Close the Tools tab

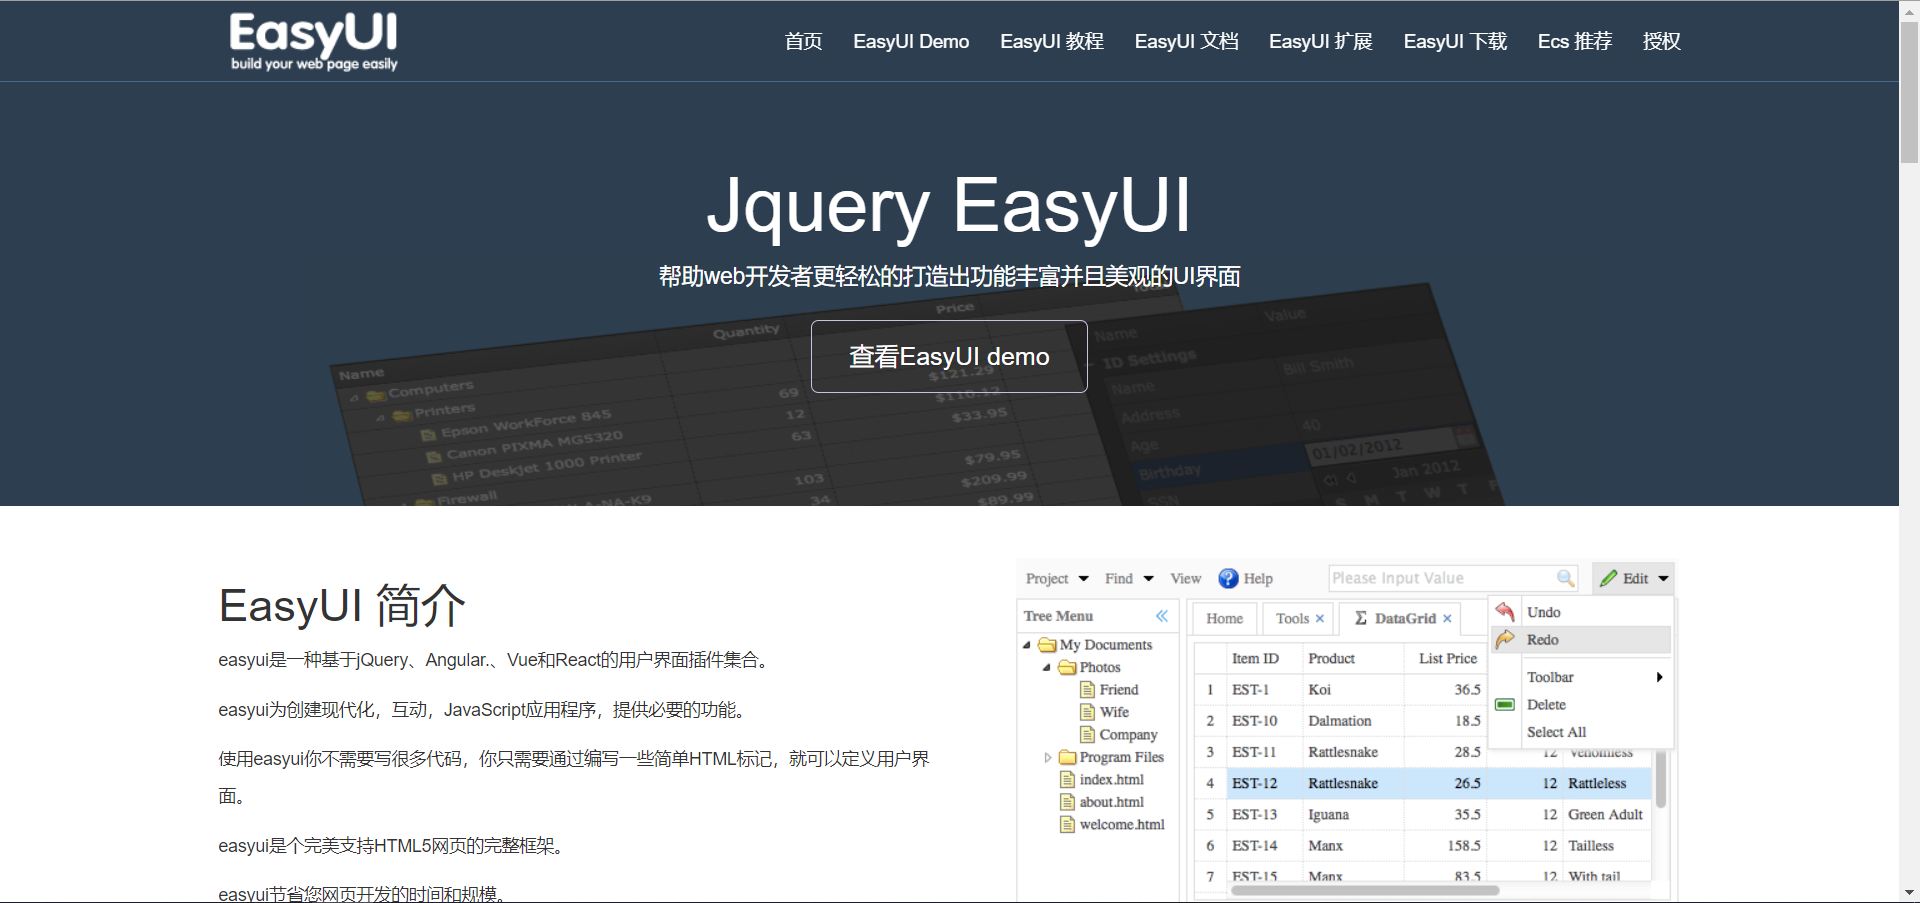[1320, 618]
